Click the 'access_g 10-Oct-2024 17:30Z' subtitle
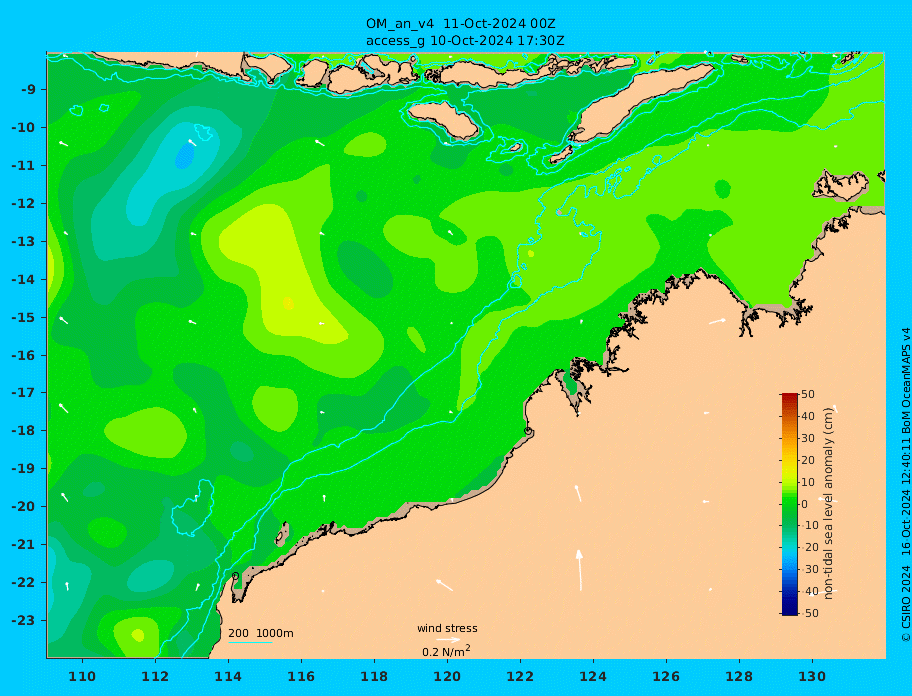The image size is (912, 696). pyautogui.click(x=465, y=41)
